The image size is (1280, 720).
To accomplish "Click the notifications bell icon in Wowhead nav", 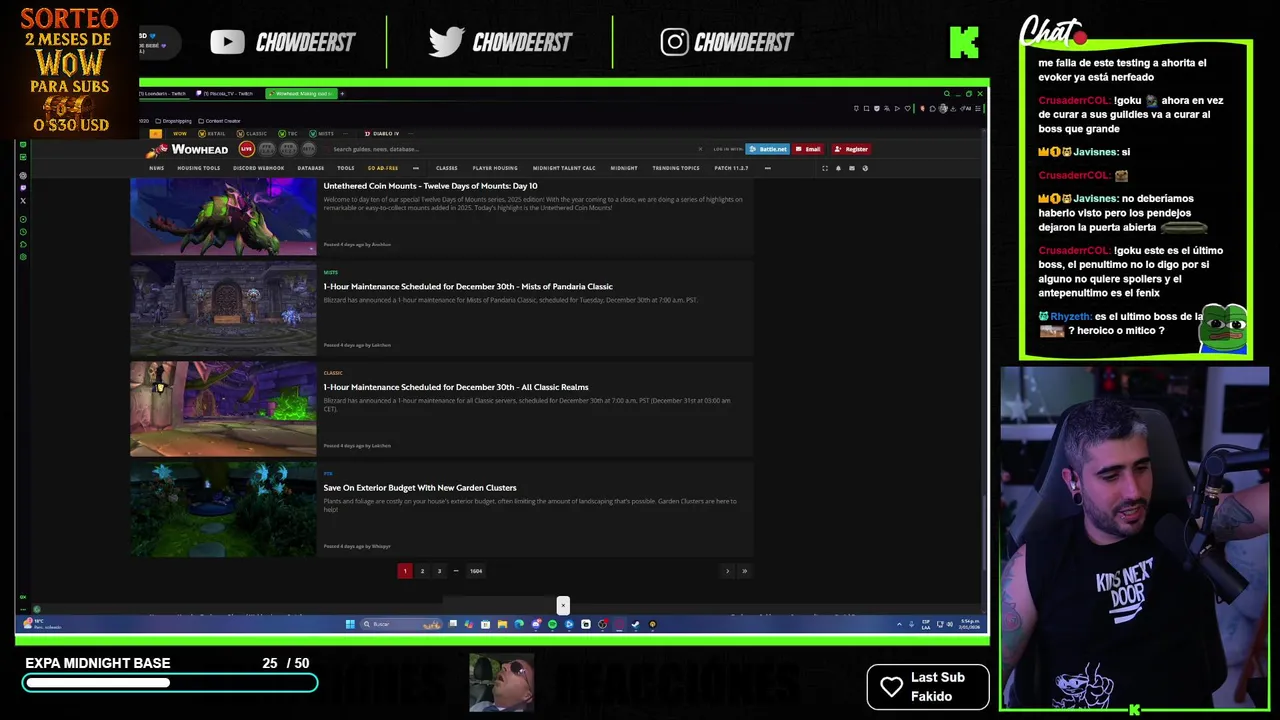I will point(838,168).
